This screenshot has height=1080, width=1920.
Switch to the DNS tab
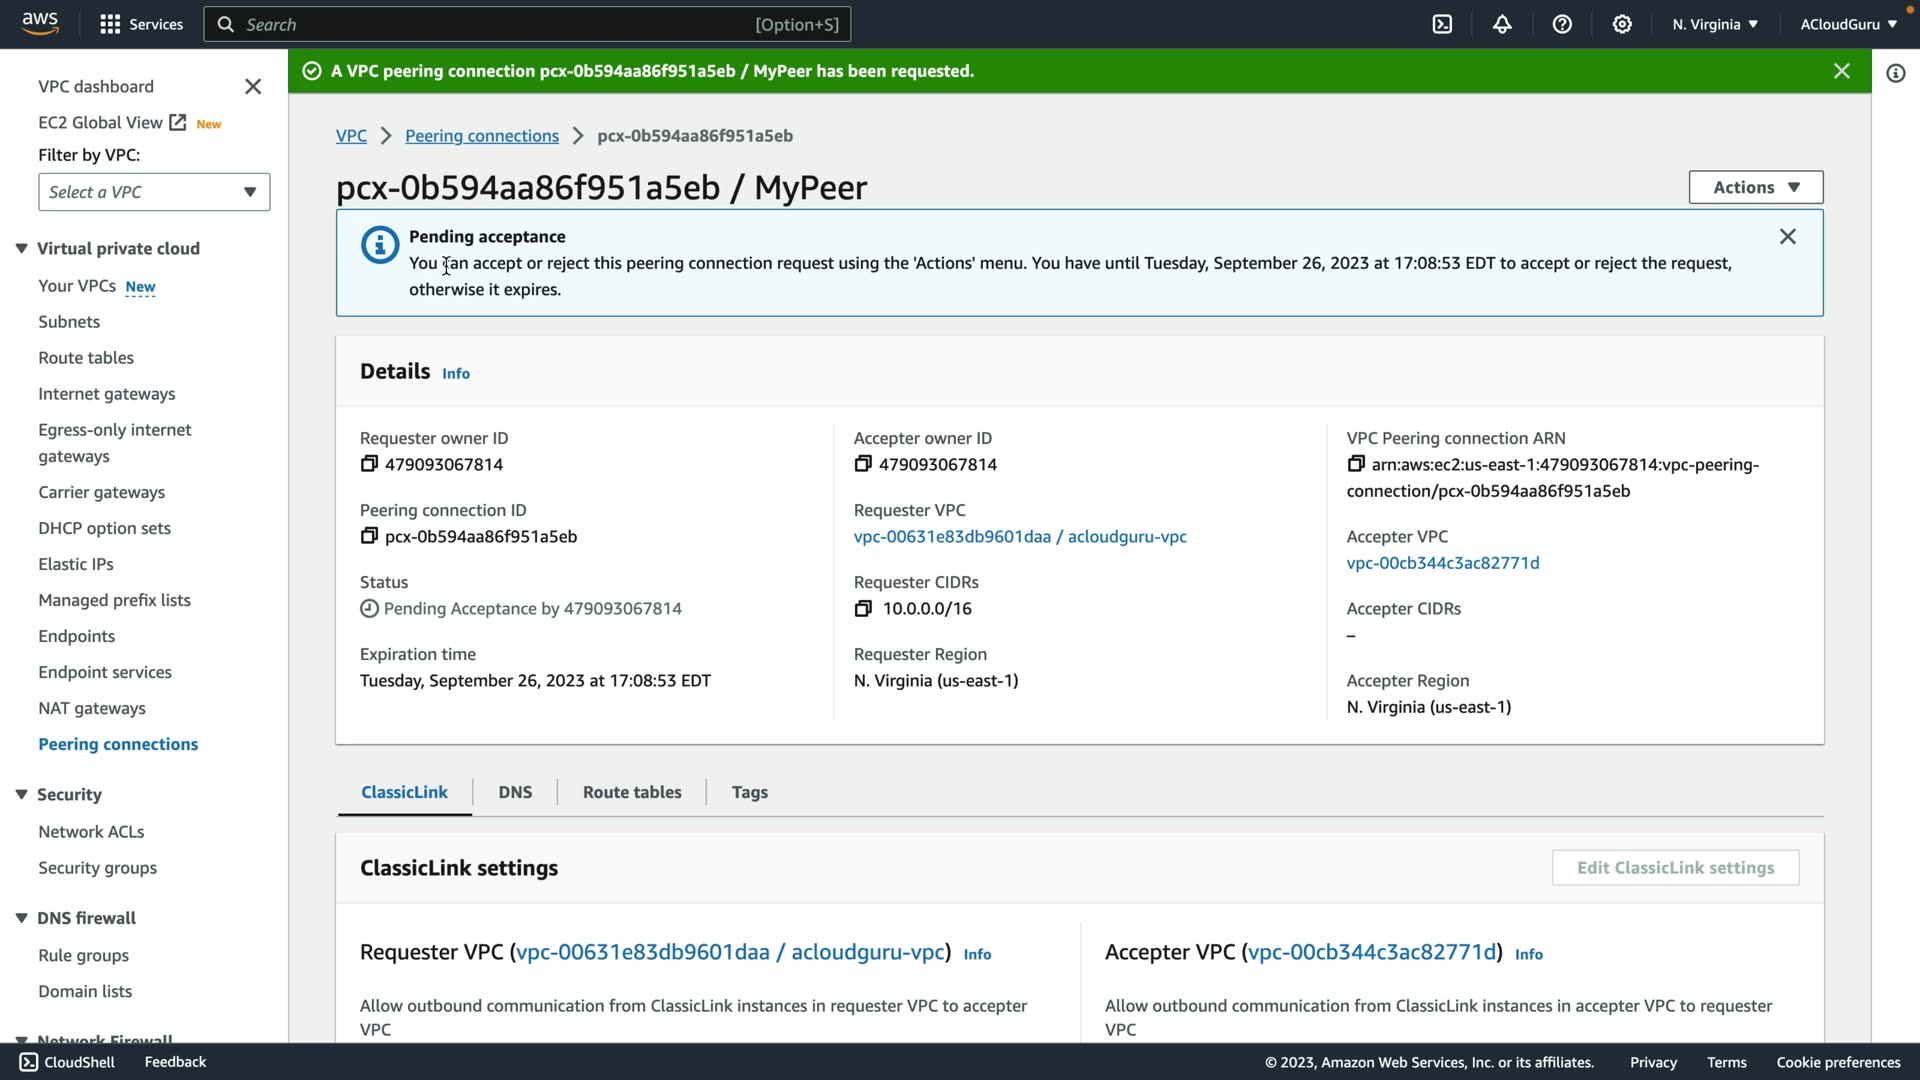tap(515, 792)
